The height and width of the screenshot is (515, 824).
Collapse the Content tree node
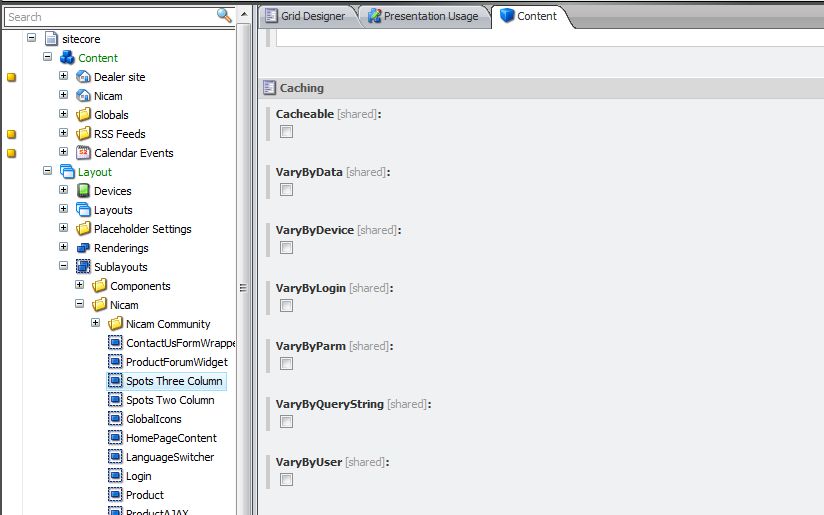pyautogui.click(x=47, y=56)
